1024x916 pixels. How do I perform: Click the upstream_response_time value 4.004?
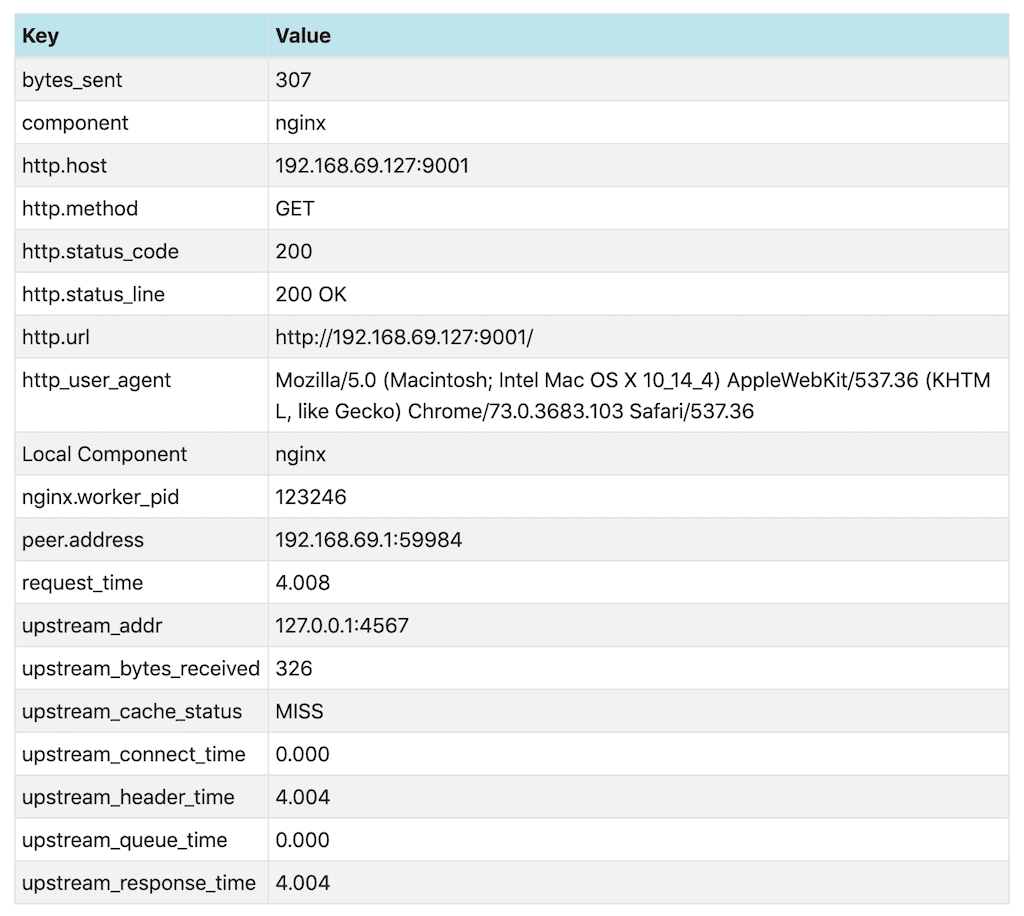[302, 884]
